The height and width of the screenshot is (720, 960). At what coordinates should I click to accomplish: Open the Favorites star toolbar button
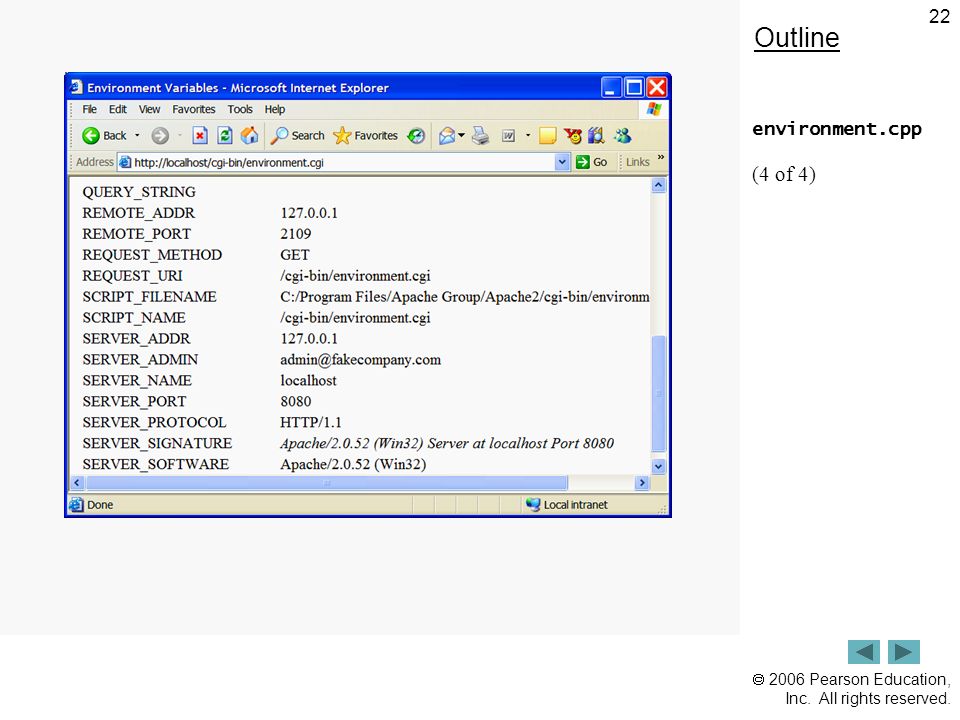tap(366, 135)
